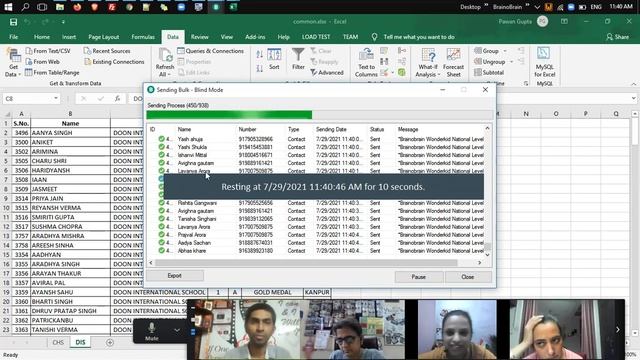
Task: Open the Name Box dropdown arrow
Action: point(56,98)
